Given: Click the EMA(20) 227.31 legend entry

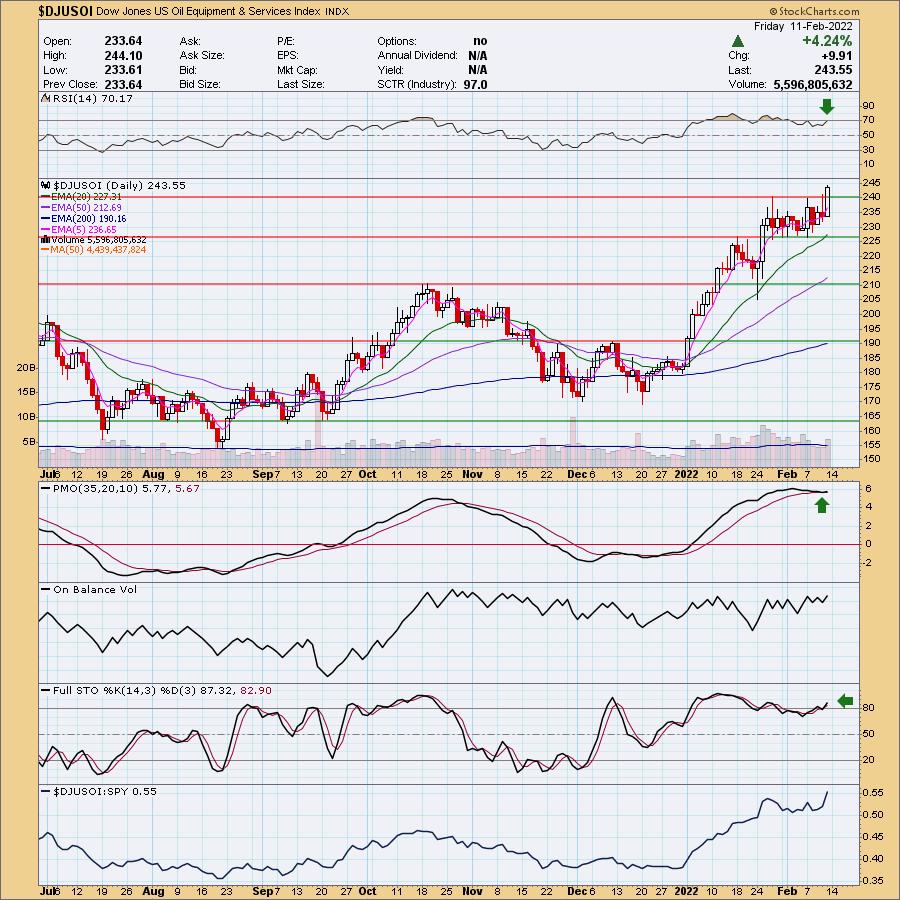Looking at the screenshot, I should coord(80,196).
